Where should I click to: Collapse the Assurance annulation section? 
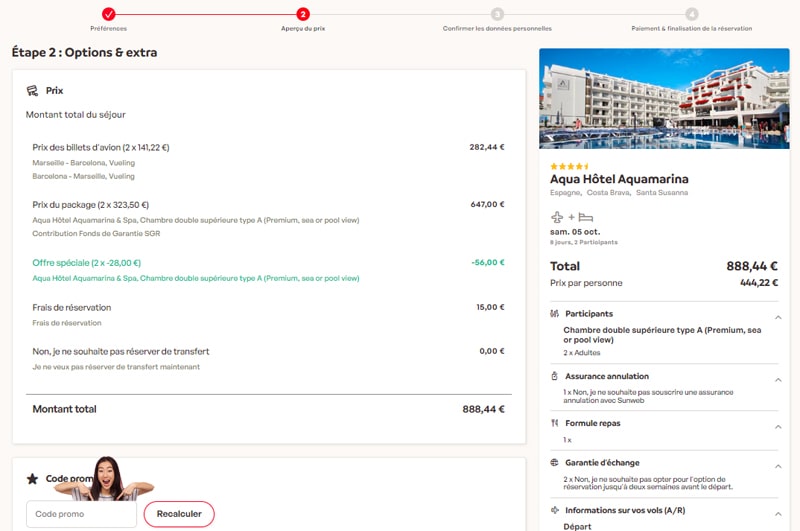coord(778,380)
